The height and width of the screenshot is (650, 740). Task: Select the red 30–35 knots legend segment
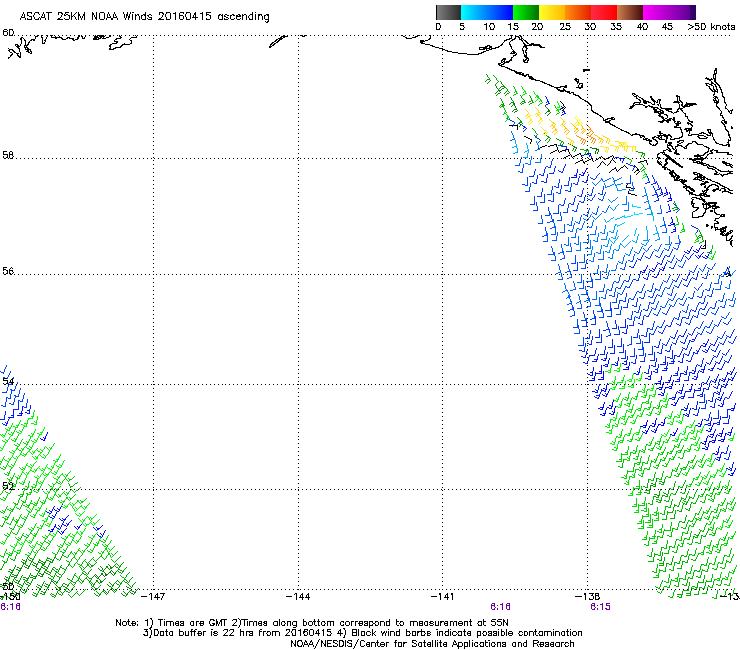click(x=604, y=12)
